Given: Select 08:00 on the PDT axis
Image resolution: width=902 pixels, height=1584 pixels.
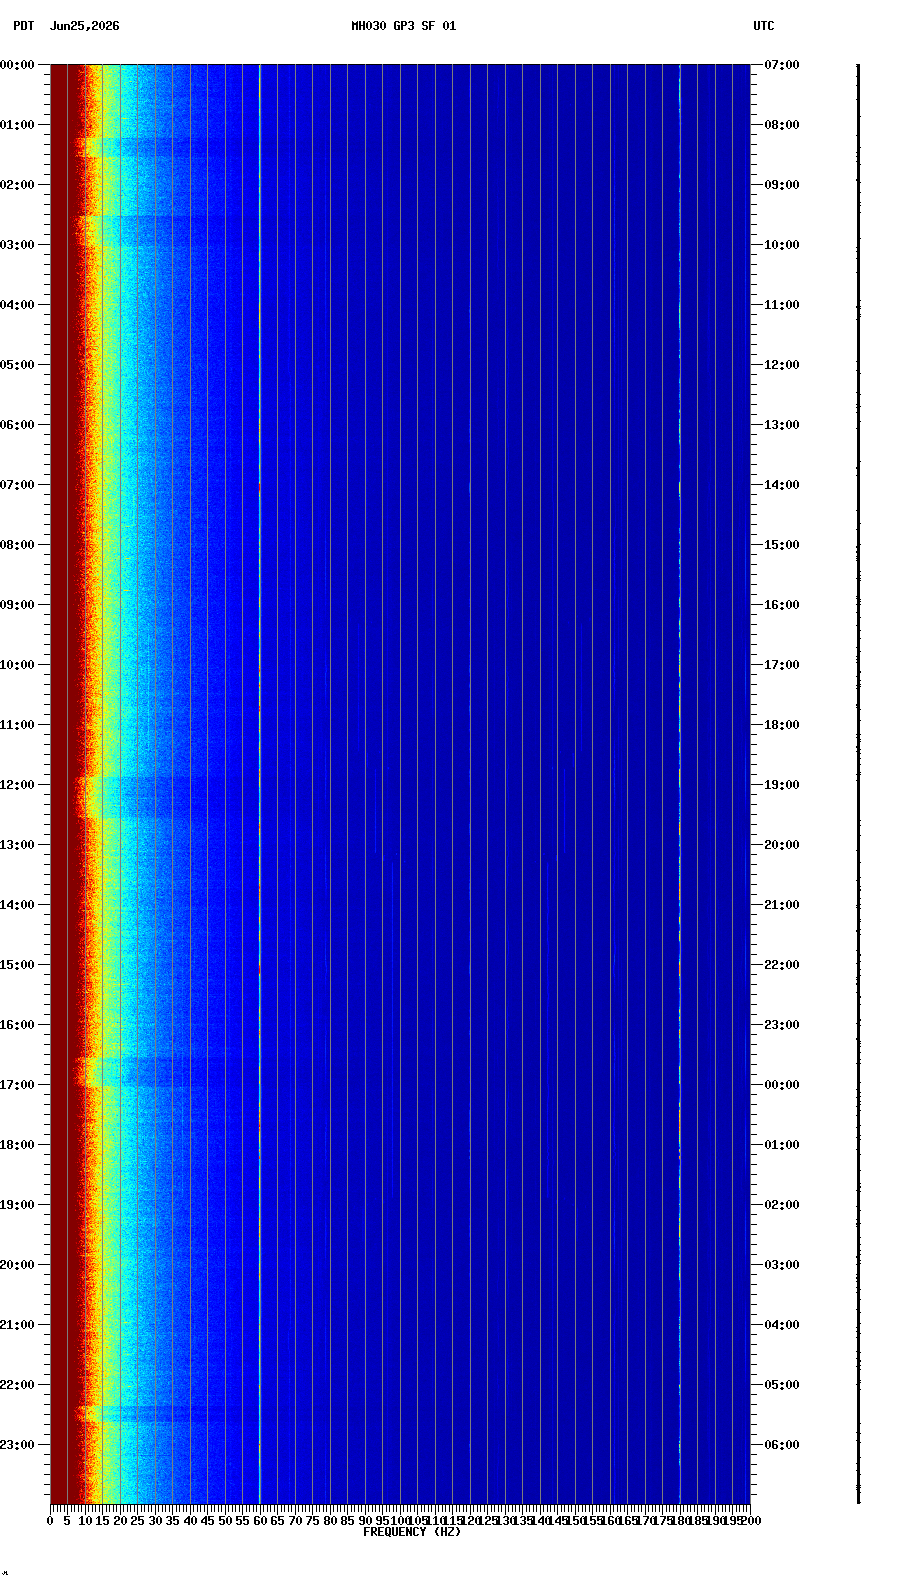Looking at the screenshot, I should coord(17,545).
